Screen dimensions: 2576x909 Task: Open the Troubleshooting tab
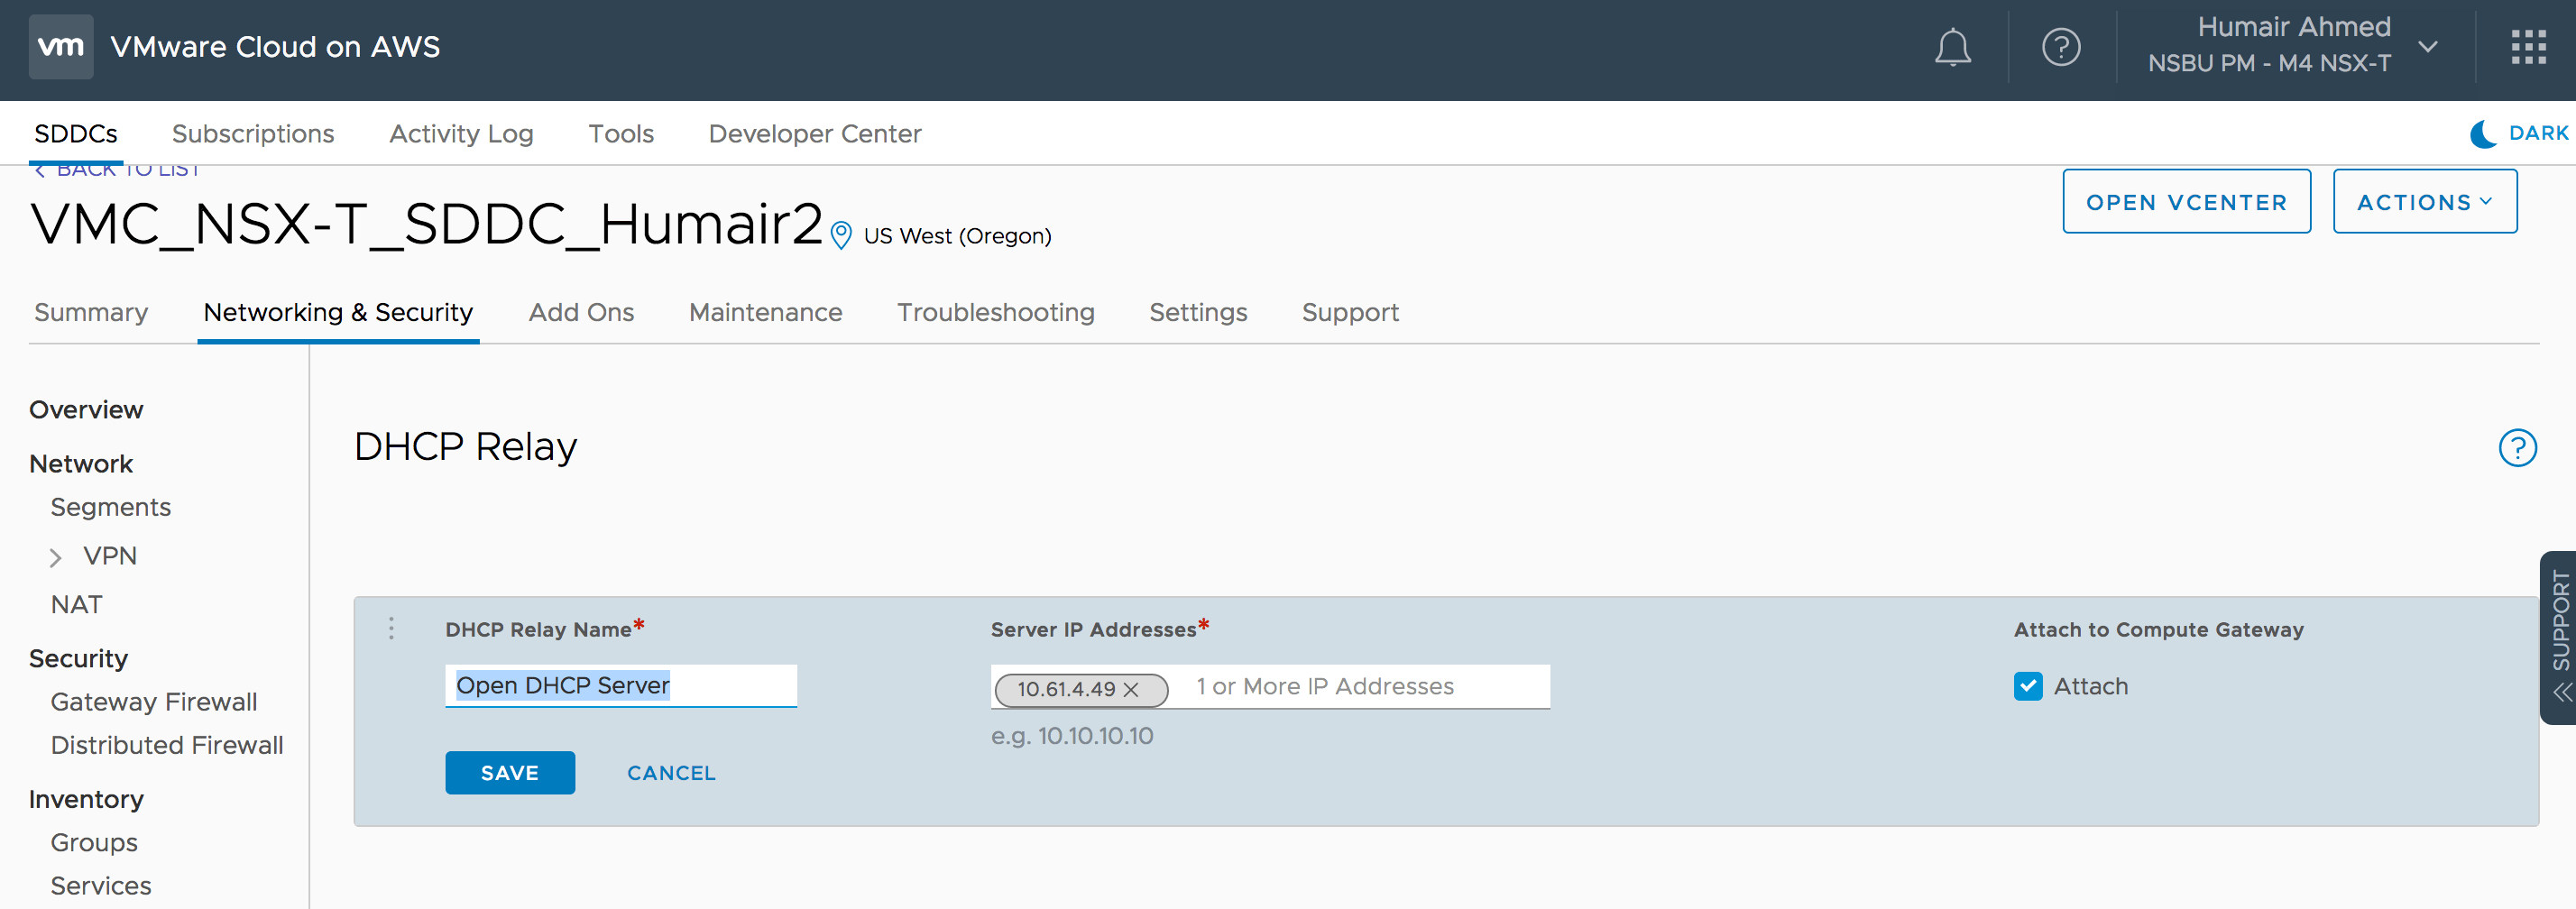[x=995, y=313]
